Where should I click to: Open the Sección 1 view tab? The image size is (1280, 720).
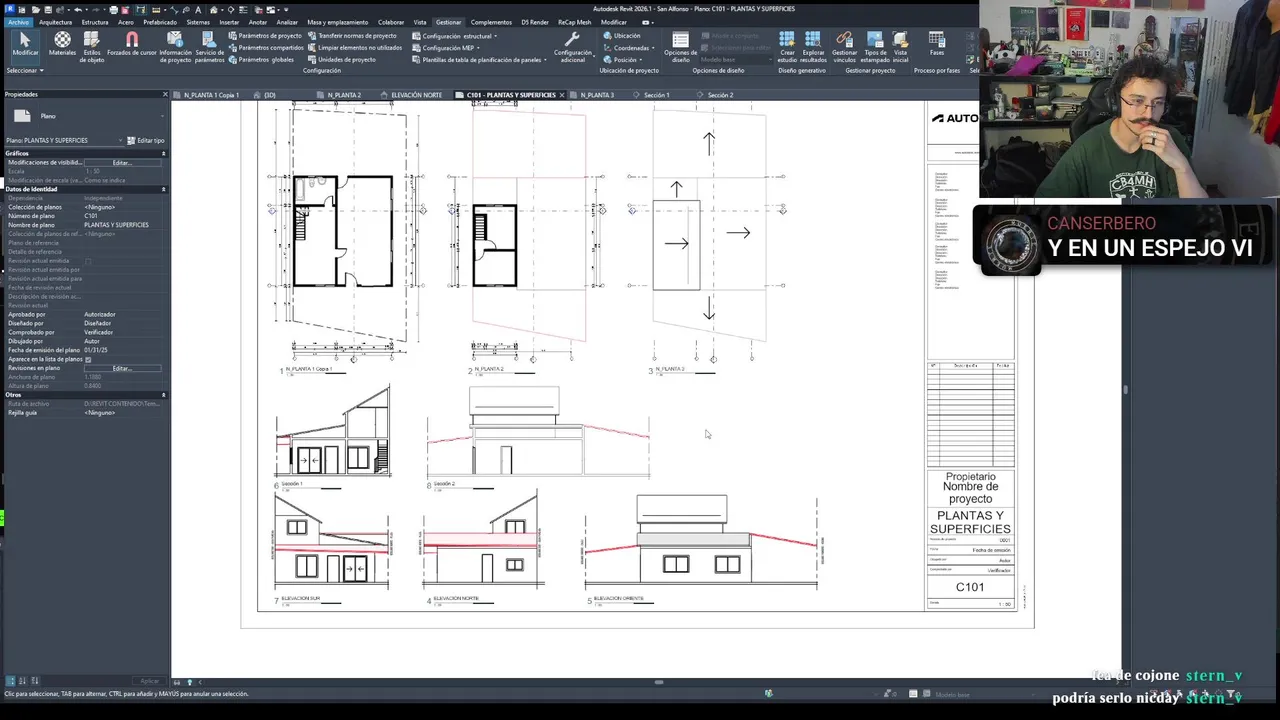656,95
